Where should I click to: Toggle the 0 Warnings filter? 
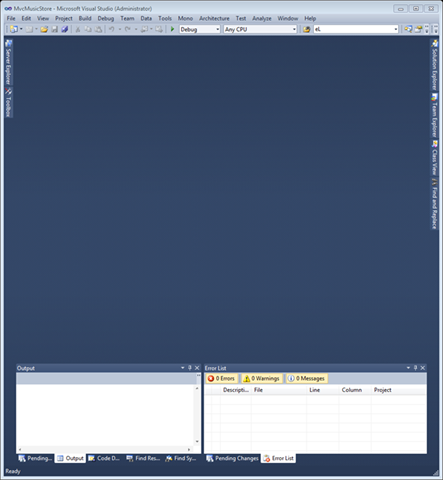(262, 378)
